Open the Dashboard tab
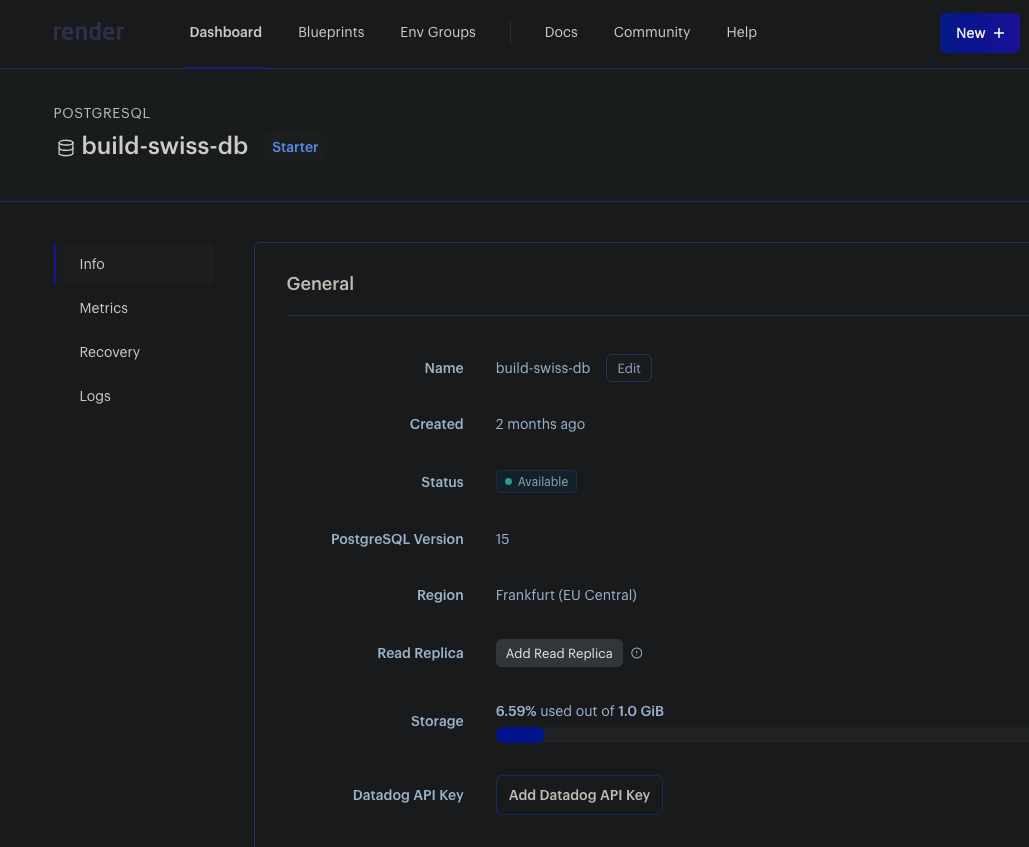 click(226, 32)
